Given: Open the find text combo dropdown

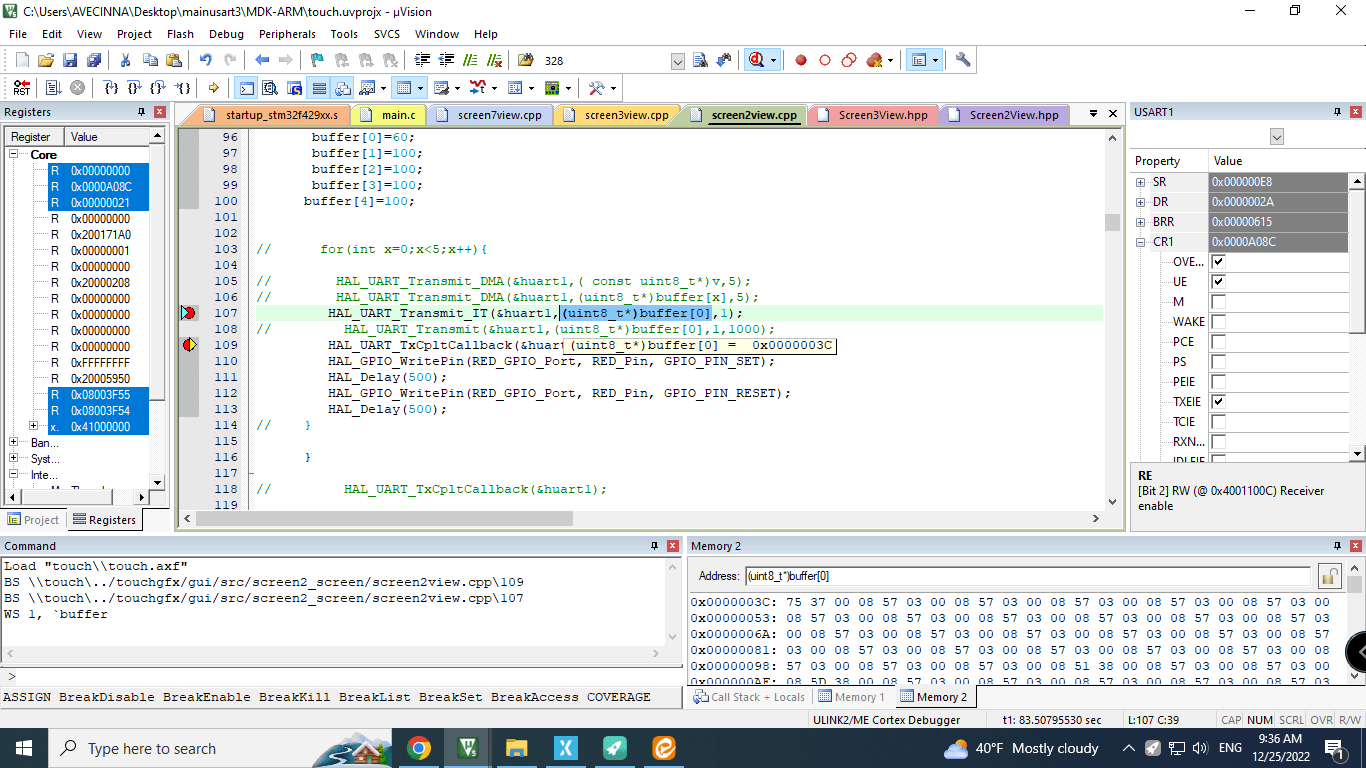Looking at the screenshot, I should 678,61.
